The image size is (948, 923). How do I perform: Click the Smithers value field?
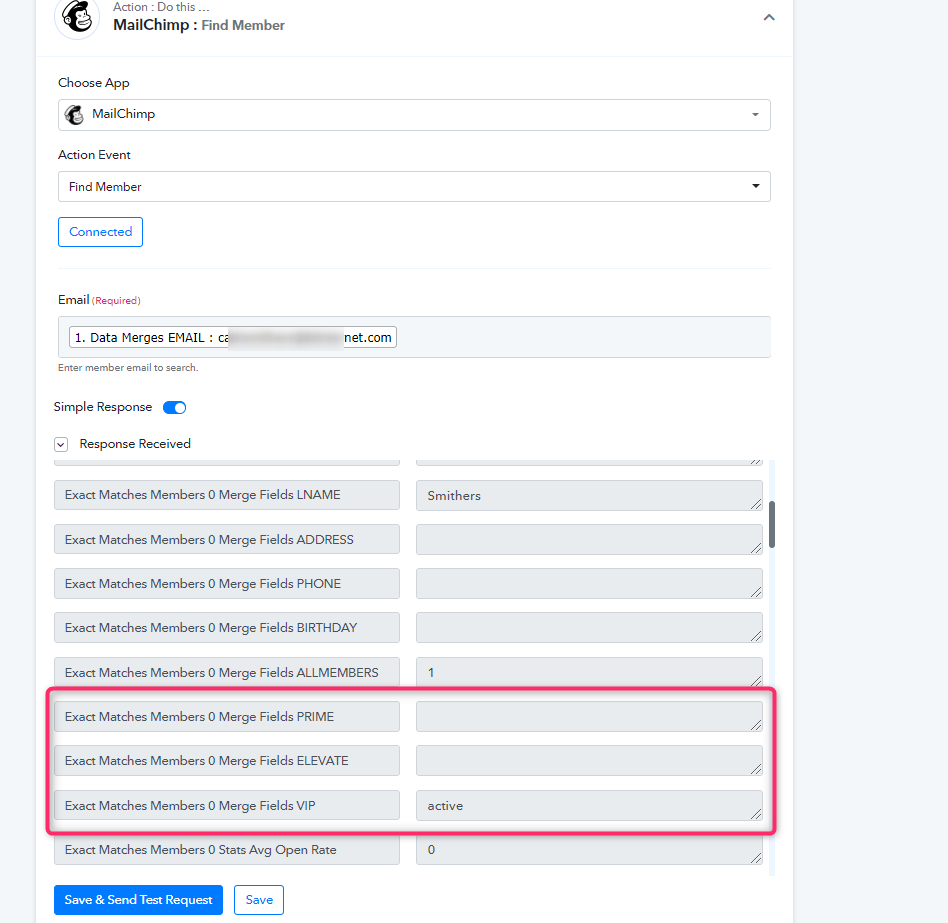tap(589, 496)
